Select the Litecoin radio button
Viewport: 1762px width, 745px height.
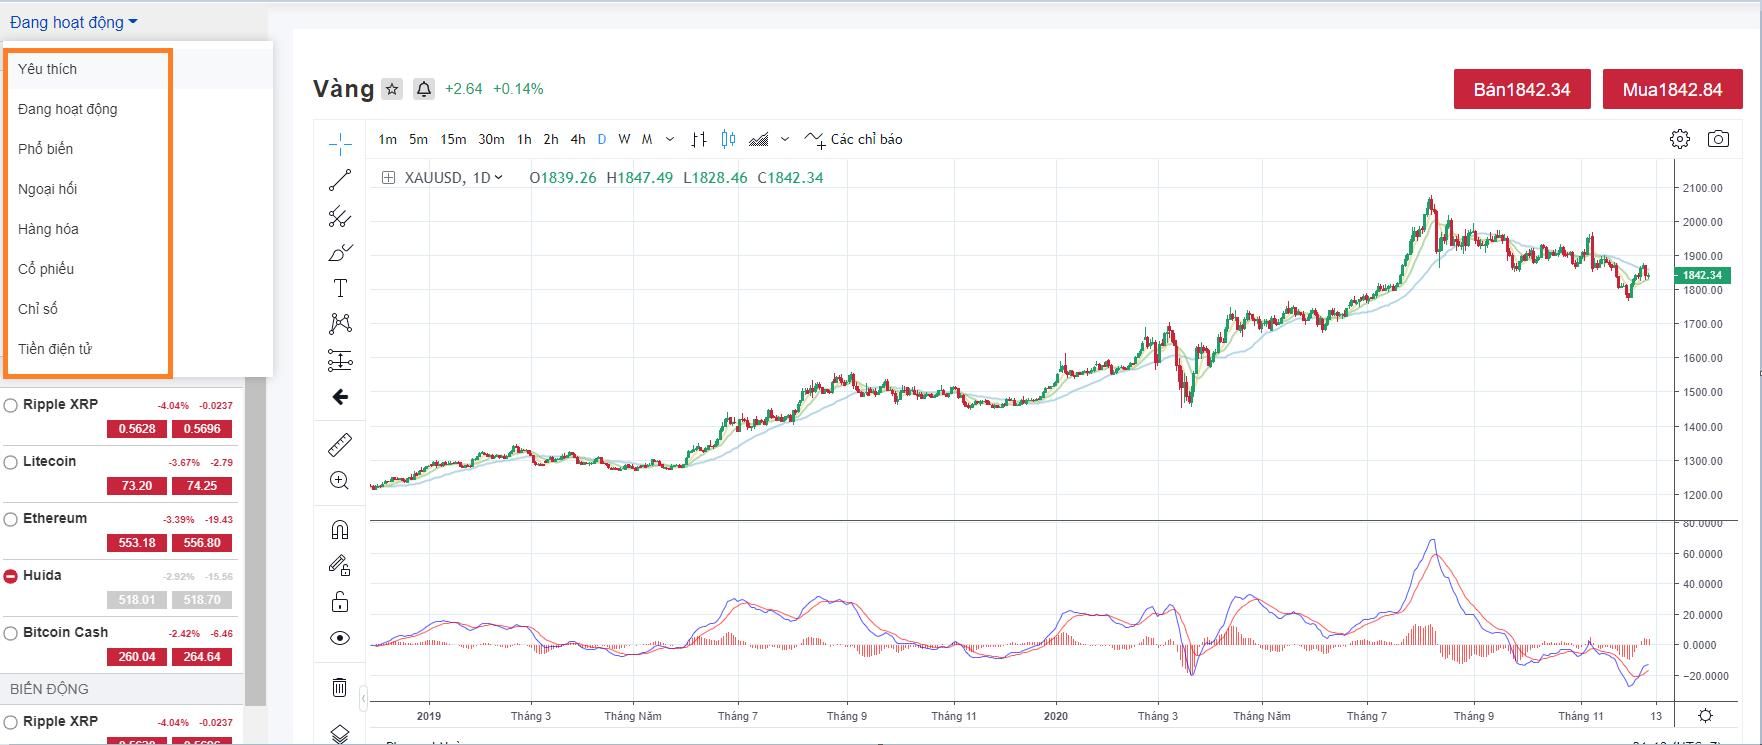pos(11,462)
